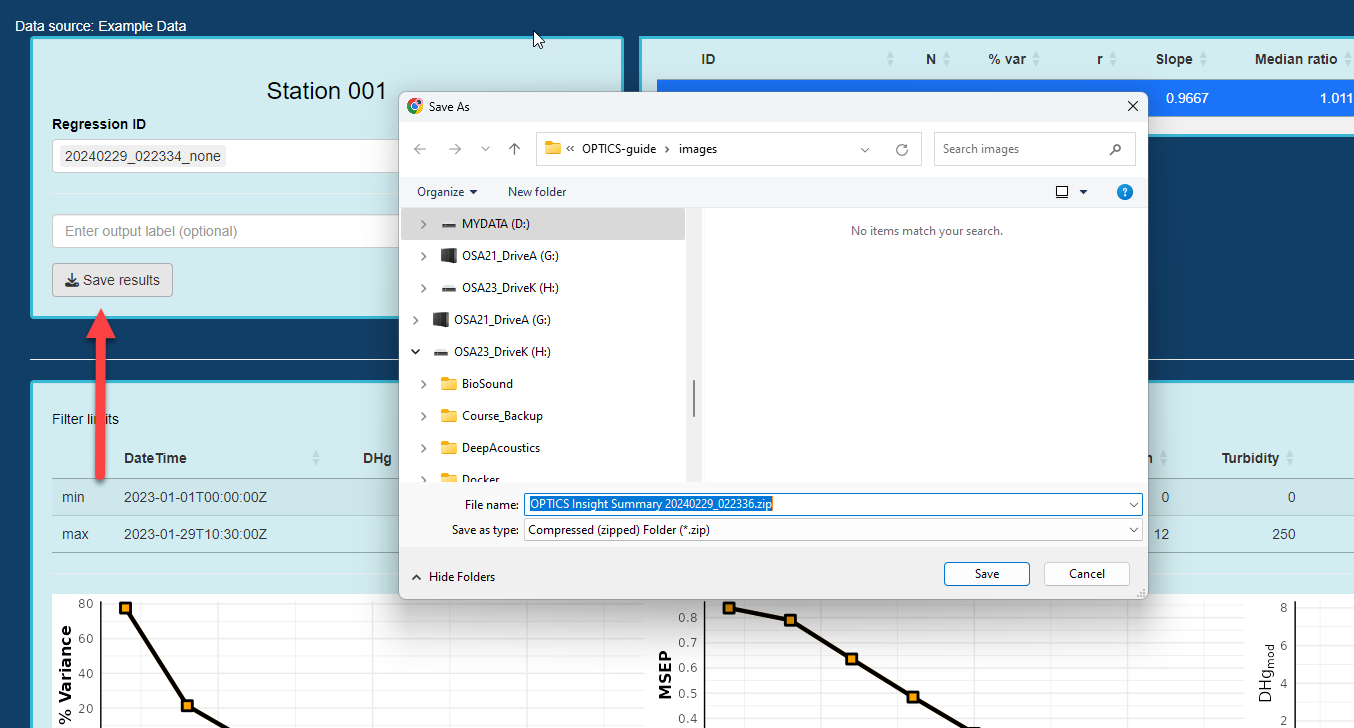Click the Save button
1354x728 pixels.
[x=986, y=574]
